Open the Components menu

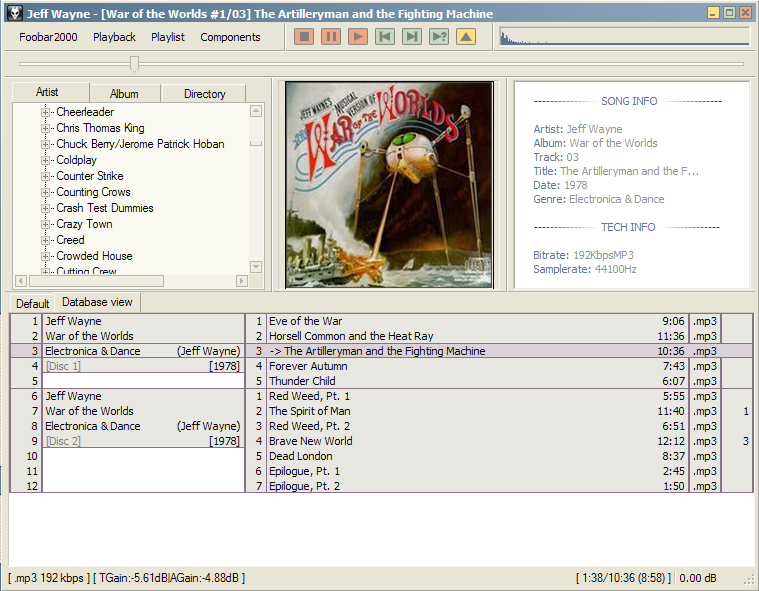[x=230, y=37]
